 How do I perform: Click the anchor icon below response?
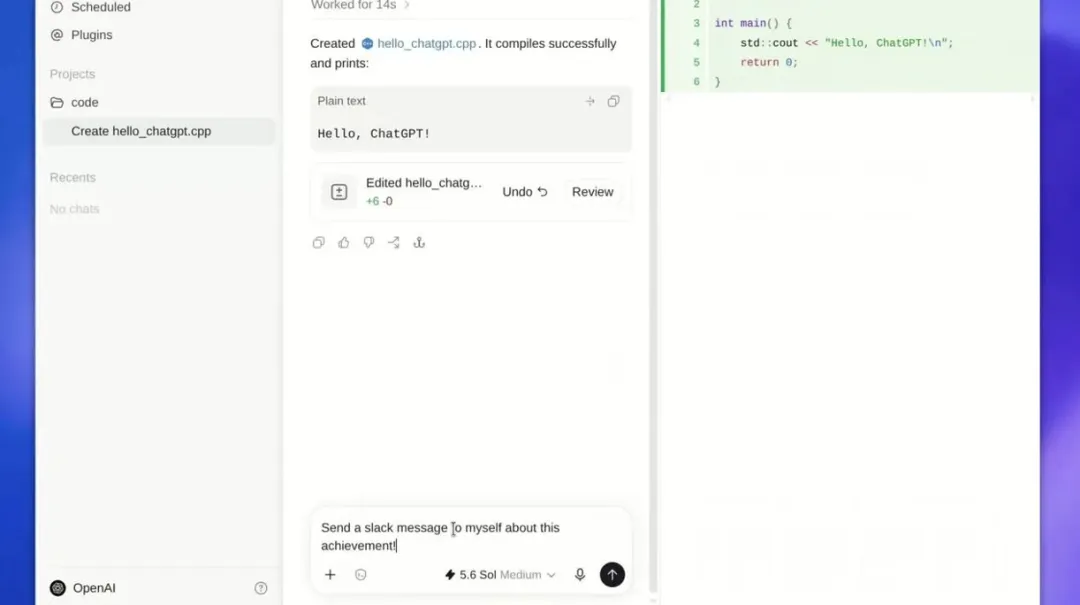(x=419, y=243)
